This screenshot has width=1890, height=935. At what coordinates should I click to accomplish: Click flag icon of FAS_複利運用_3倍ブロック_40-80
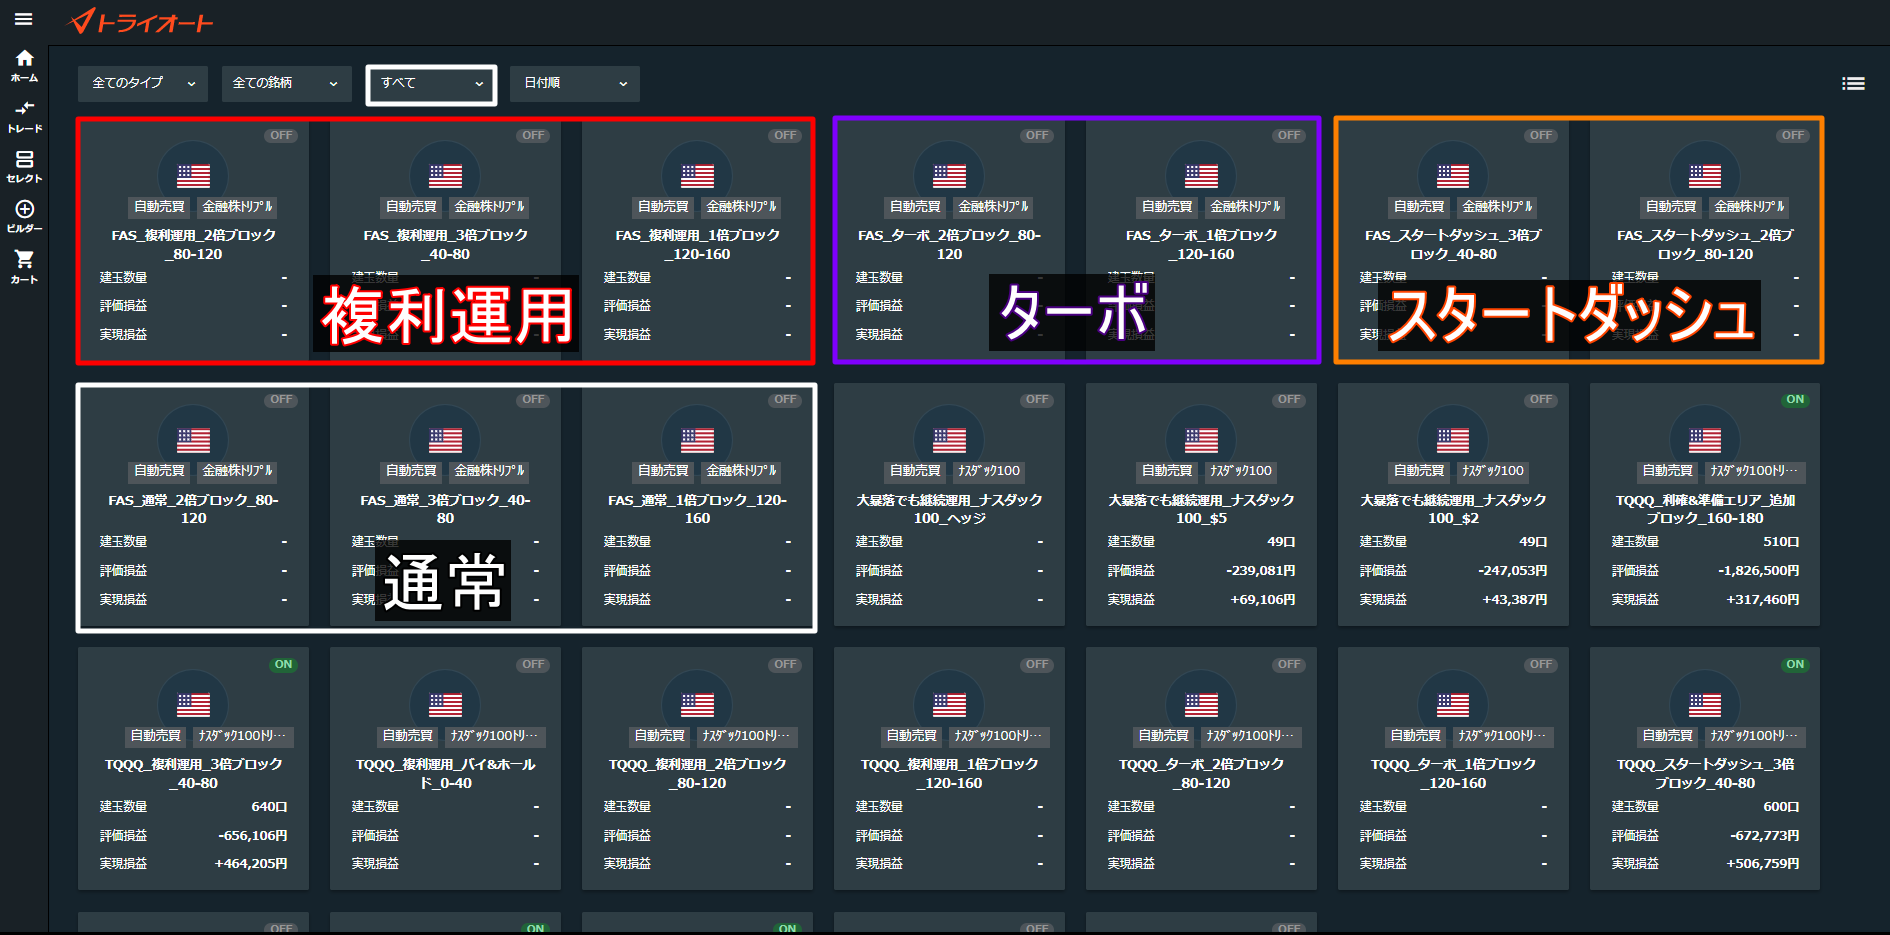[445, 176]
